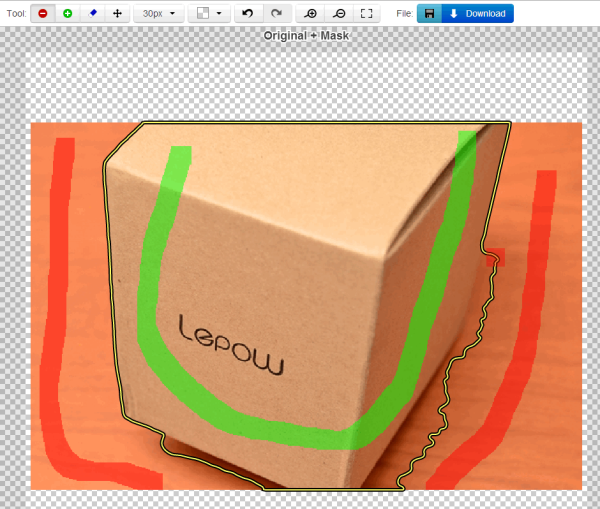Redo the last undone action
Screen dimensions: 600x509
[x=277, y=14]
